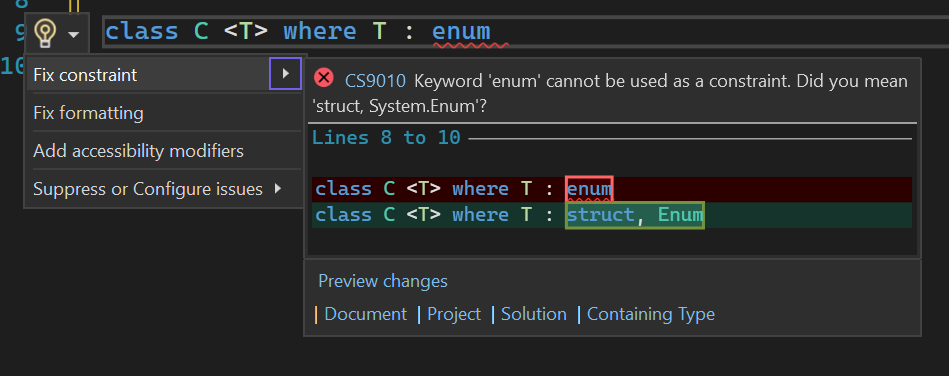
Task: Apply fix to Containing Type
Action: (651, 314)
